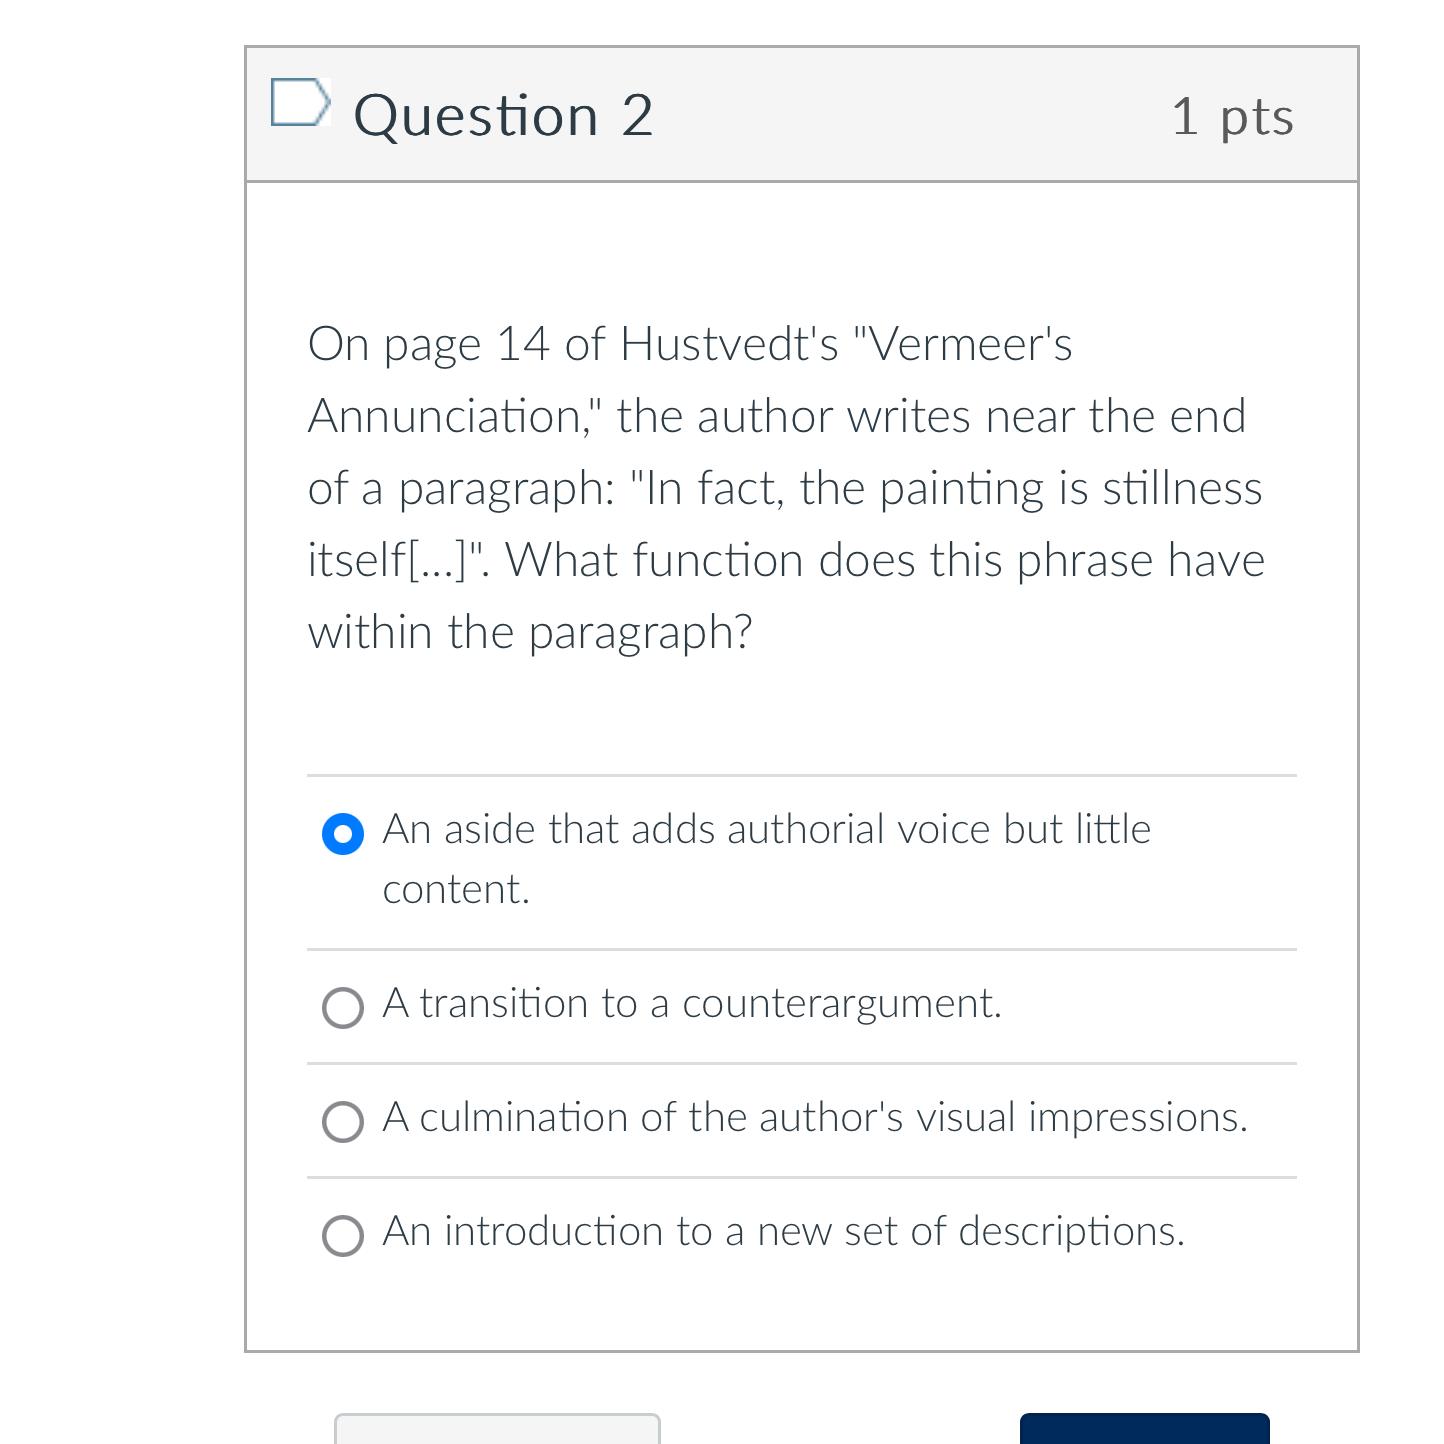Image resolution: width=1444 pixels, height=1444 pixels.
Task: Click the Question 2 header bar
Action: [x=800, y=113]
